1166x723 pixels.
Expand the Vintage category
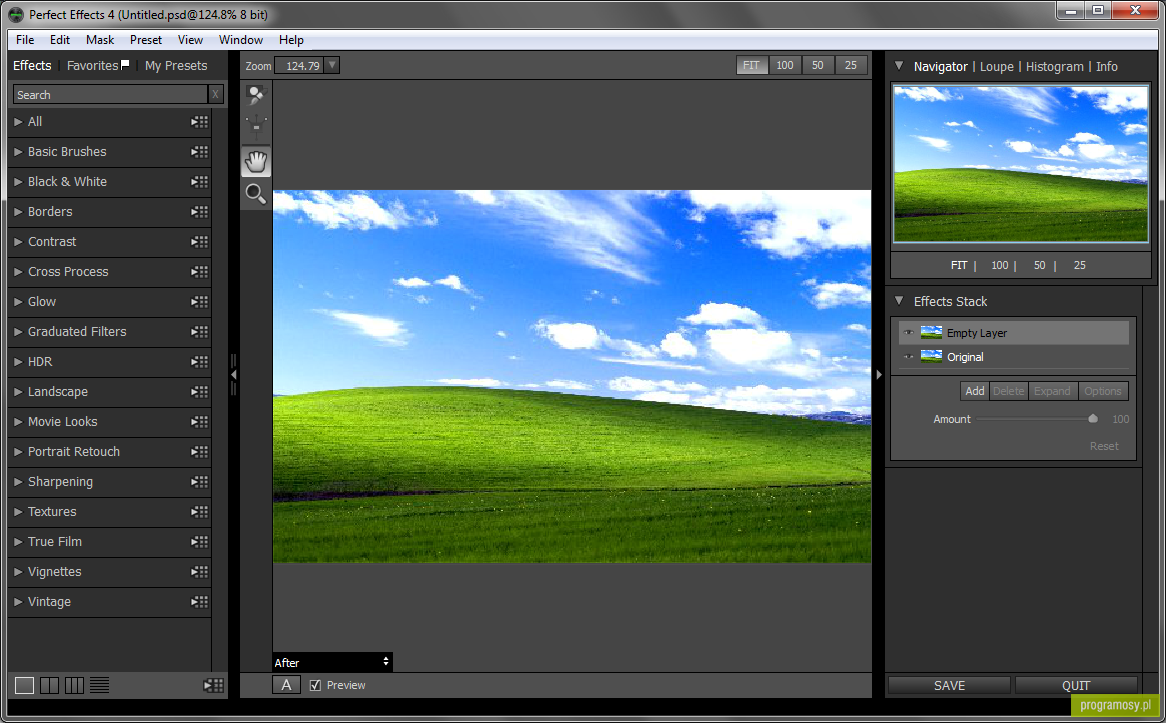(18, 602)
